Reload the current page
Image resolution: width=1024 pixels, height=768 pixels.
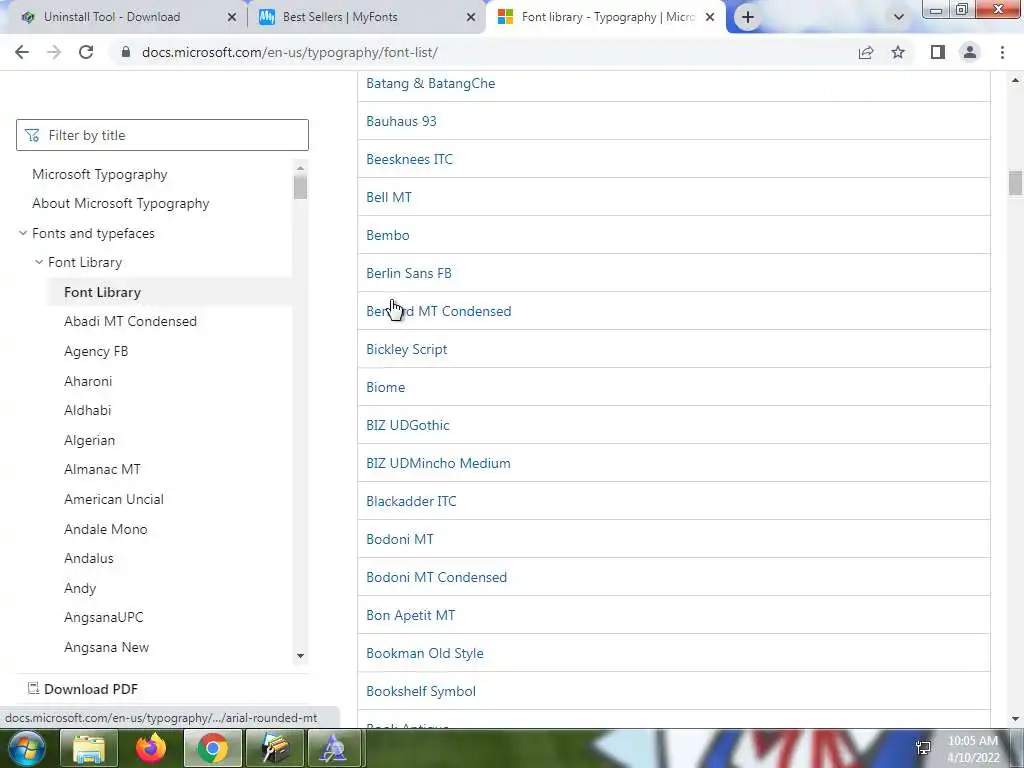(x=86, y=52)
